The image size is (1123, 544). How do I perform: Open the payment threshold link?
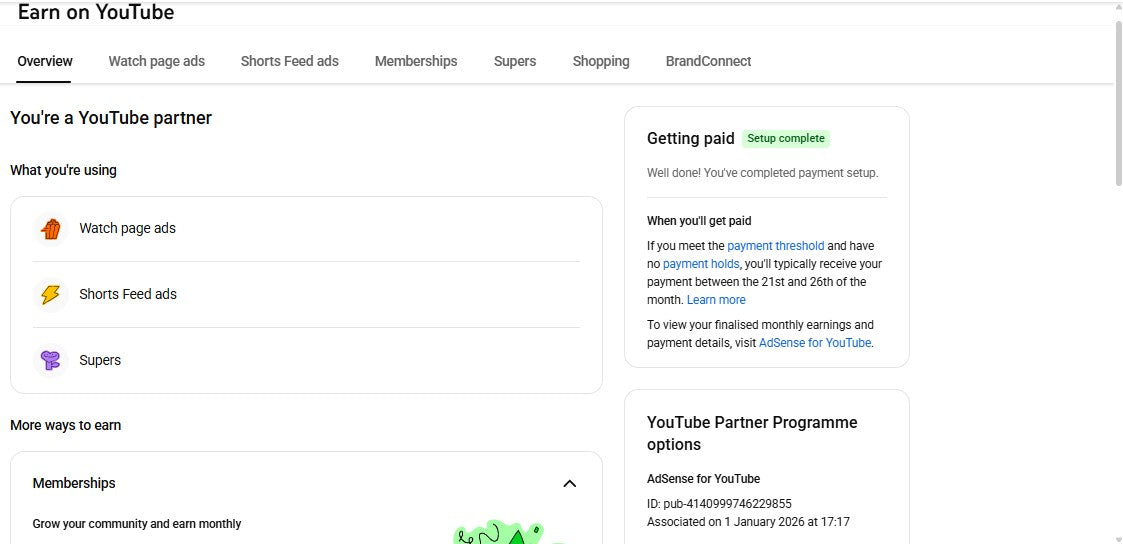tap(775, 246)
